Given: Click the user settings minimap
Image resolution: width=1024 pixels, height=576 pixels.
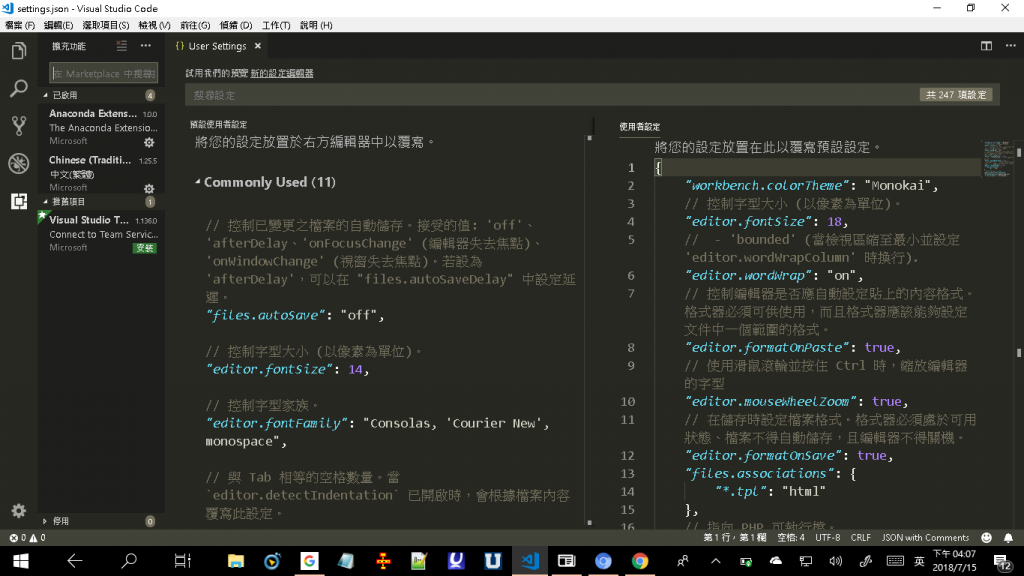Looking at the screenshot, I should [999, 159].
